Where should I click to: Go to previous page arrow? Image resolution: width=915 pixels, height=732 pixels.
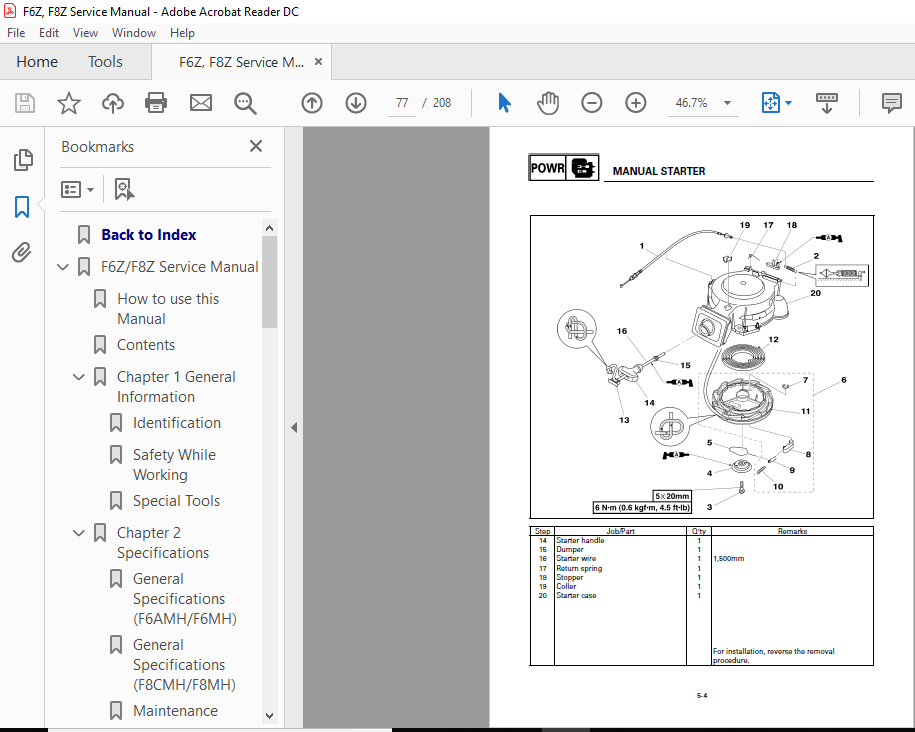tap(312, 103)
